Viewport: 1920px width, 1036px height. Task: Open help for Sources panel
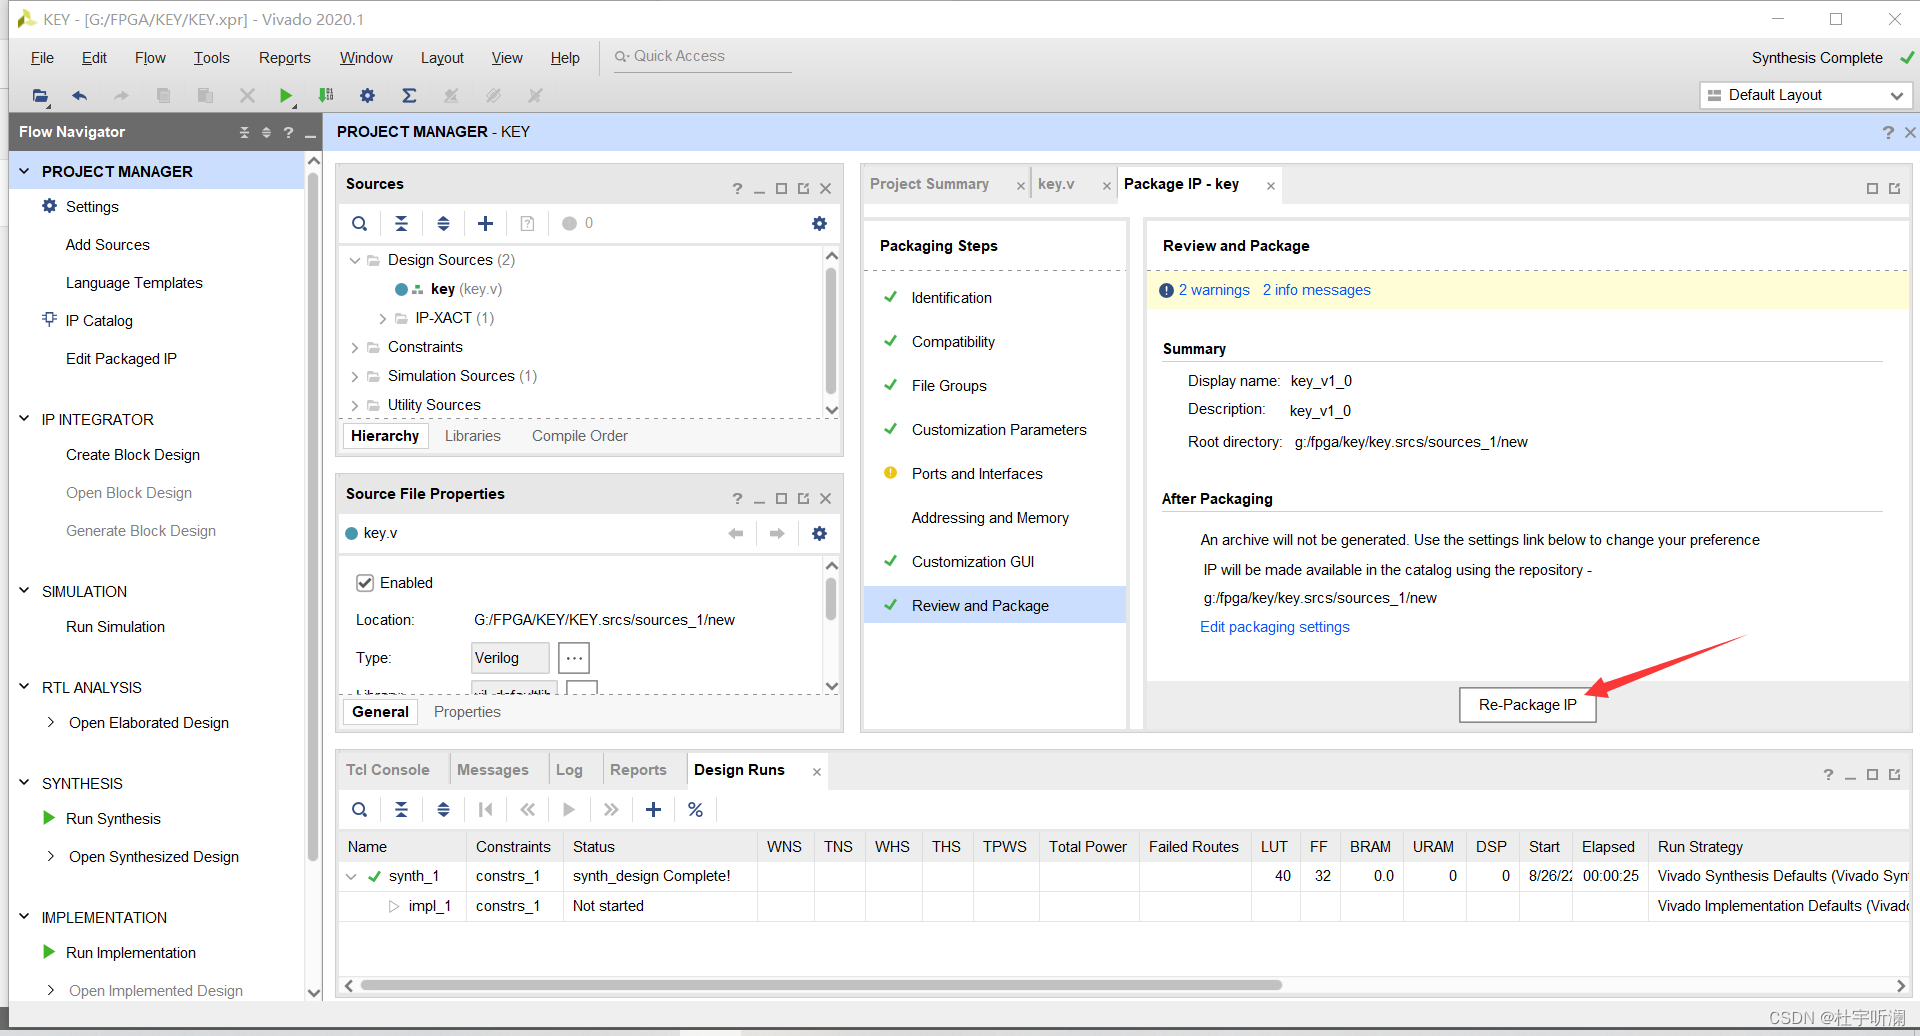coord(737,189)
